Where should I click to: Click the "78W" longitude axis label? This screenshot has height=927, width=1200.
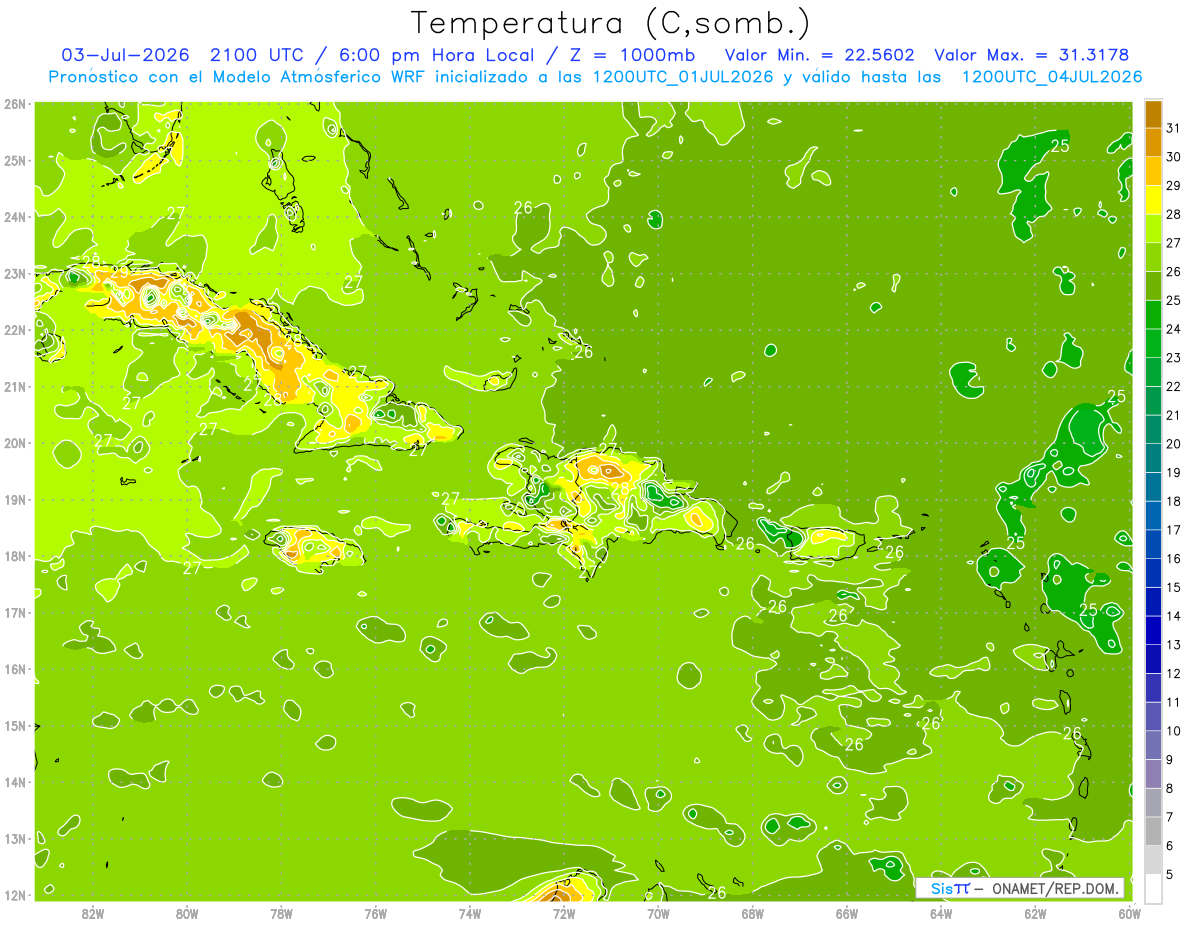[281, 913]
